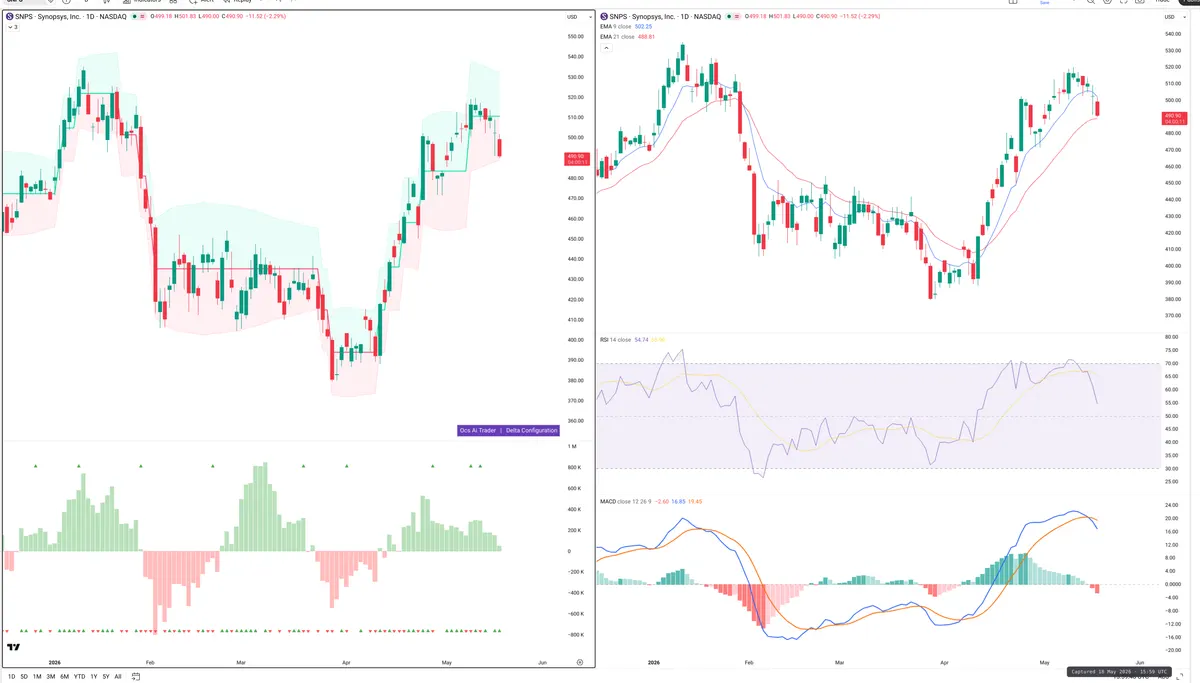The width and height of the screenshot is (1200, 683).
Task: Select the RSI 14 close legend
Action: point(615,340)
